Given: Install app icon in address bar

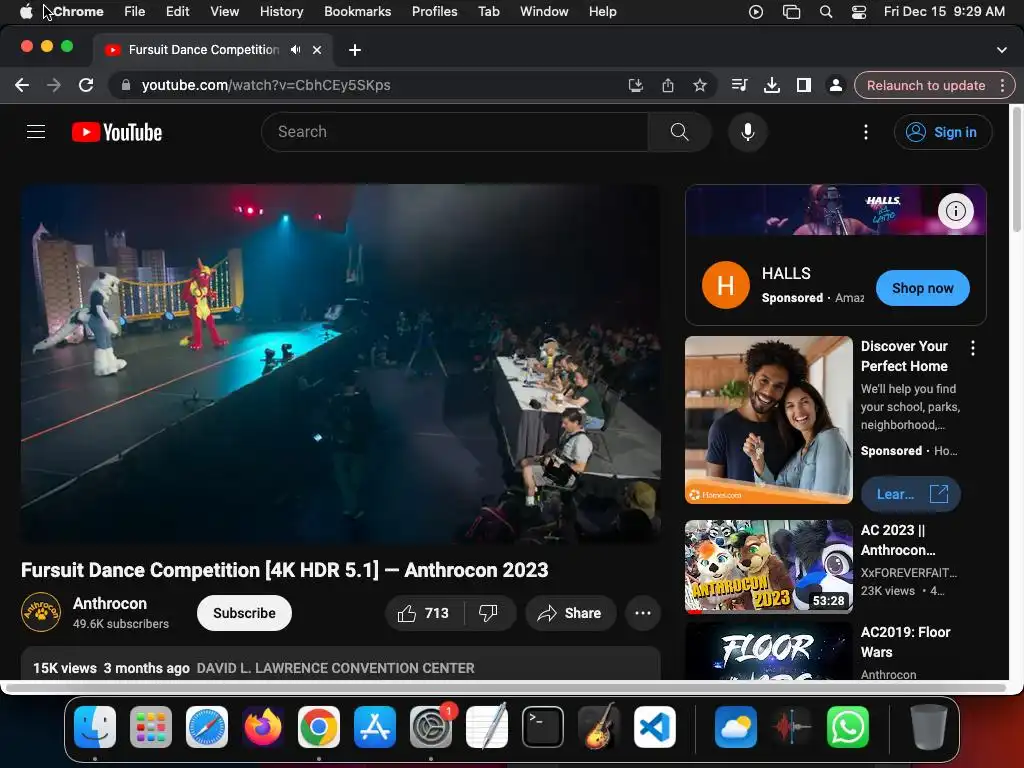Looking at the screenshot, I should coord(635,86).
